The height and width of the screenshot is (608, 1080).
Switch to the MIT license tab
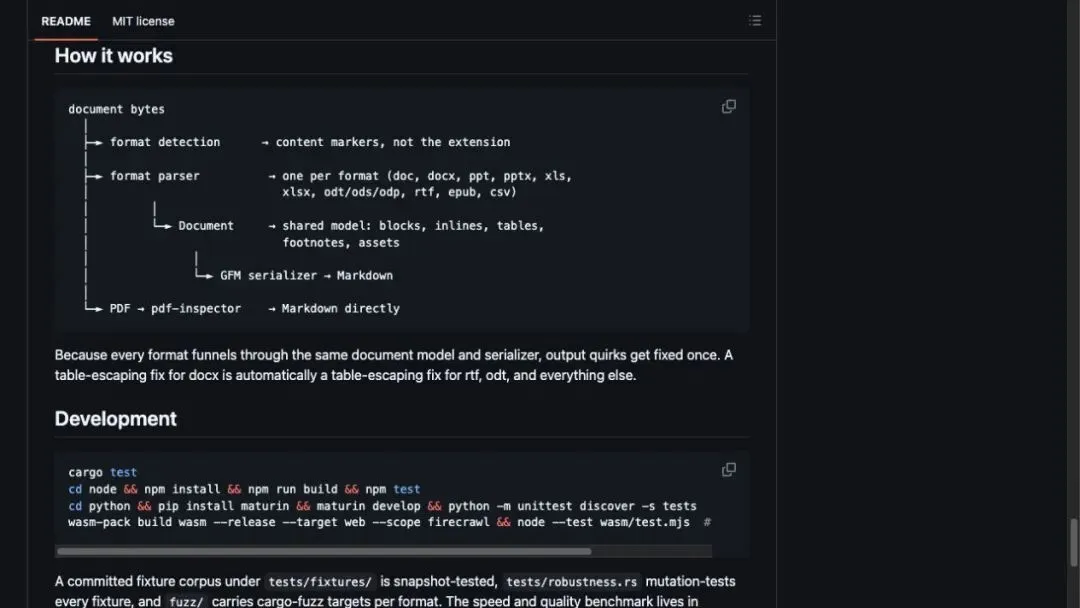(x=143, y=21)
